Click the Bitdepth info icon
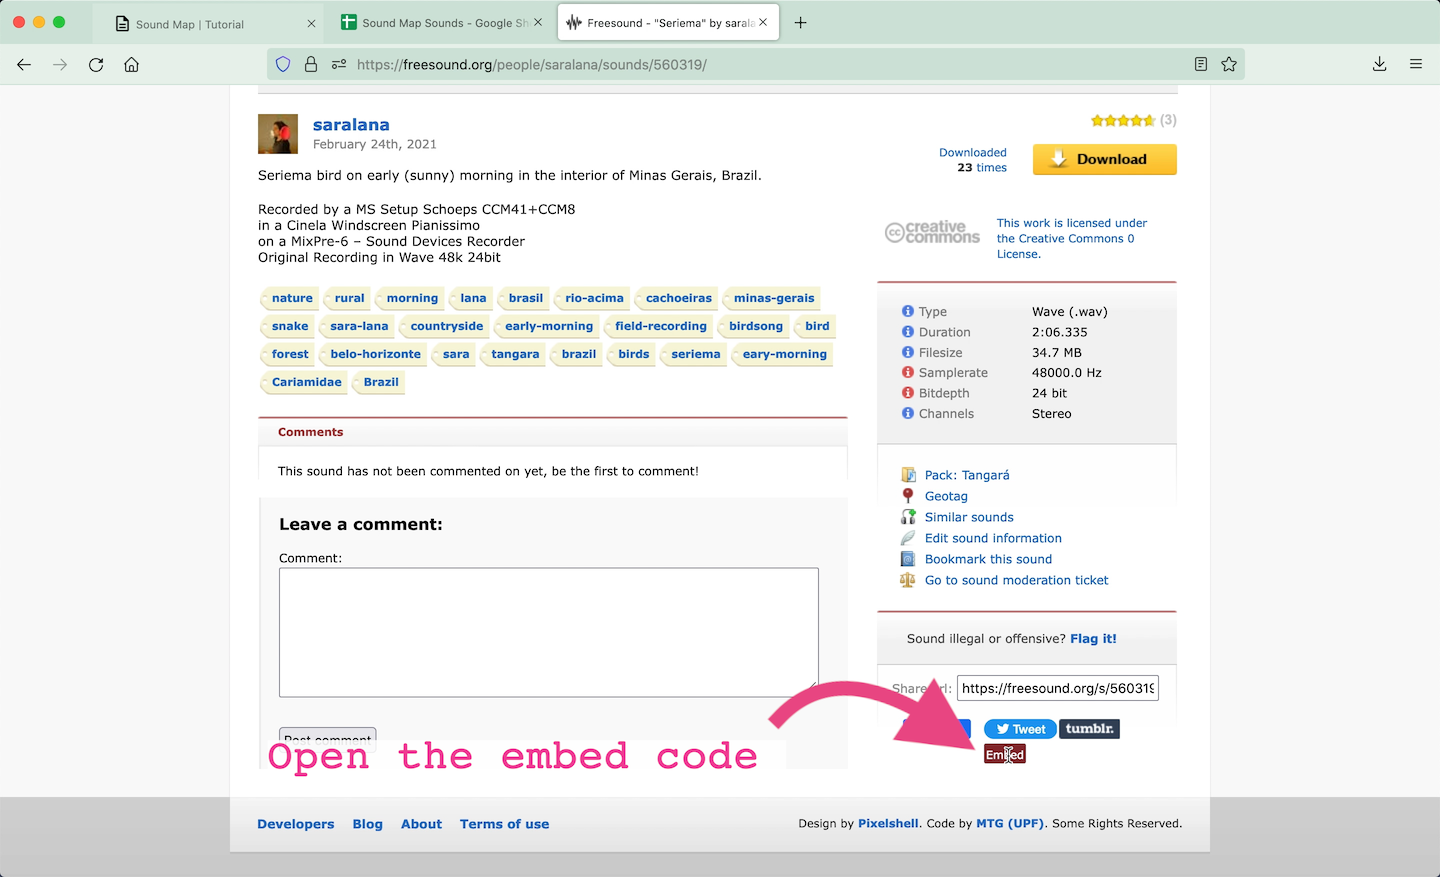Viewport: 1440px width, 877px height. click(908, 393)
